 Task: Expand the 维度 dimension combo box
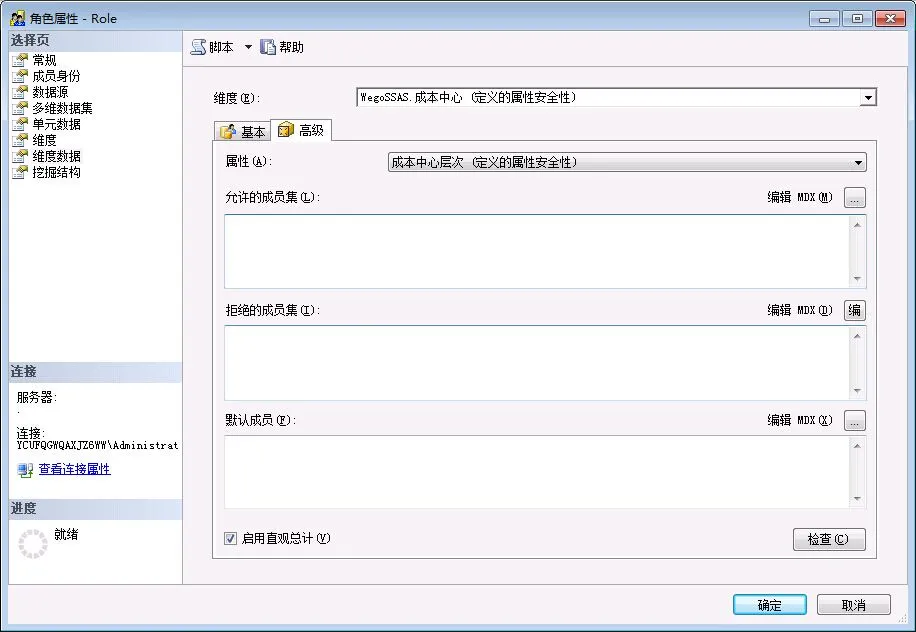point(616,98)
